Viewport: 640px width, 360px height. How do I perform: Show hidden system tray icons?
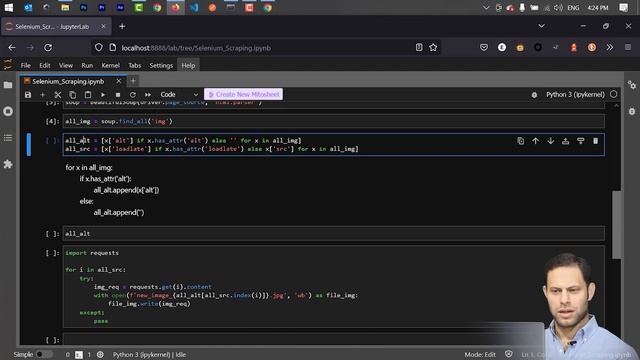coord(486,8)
